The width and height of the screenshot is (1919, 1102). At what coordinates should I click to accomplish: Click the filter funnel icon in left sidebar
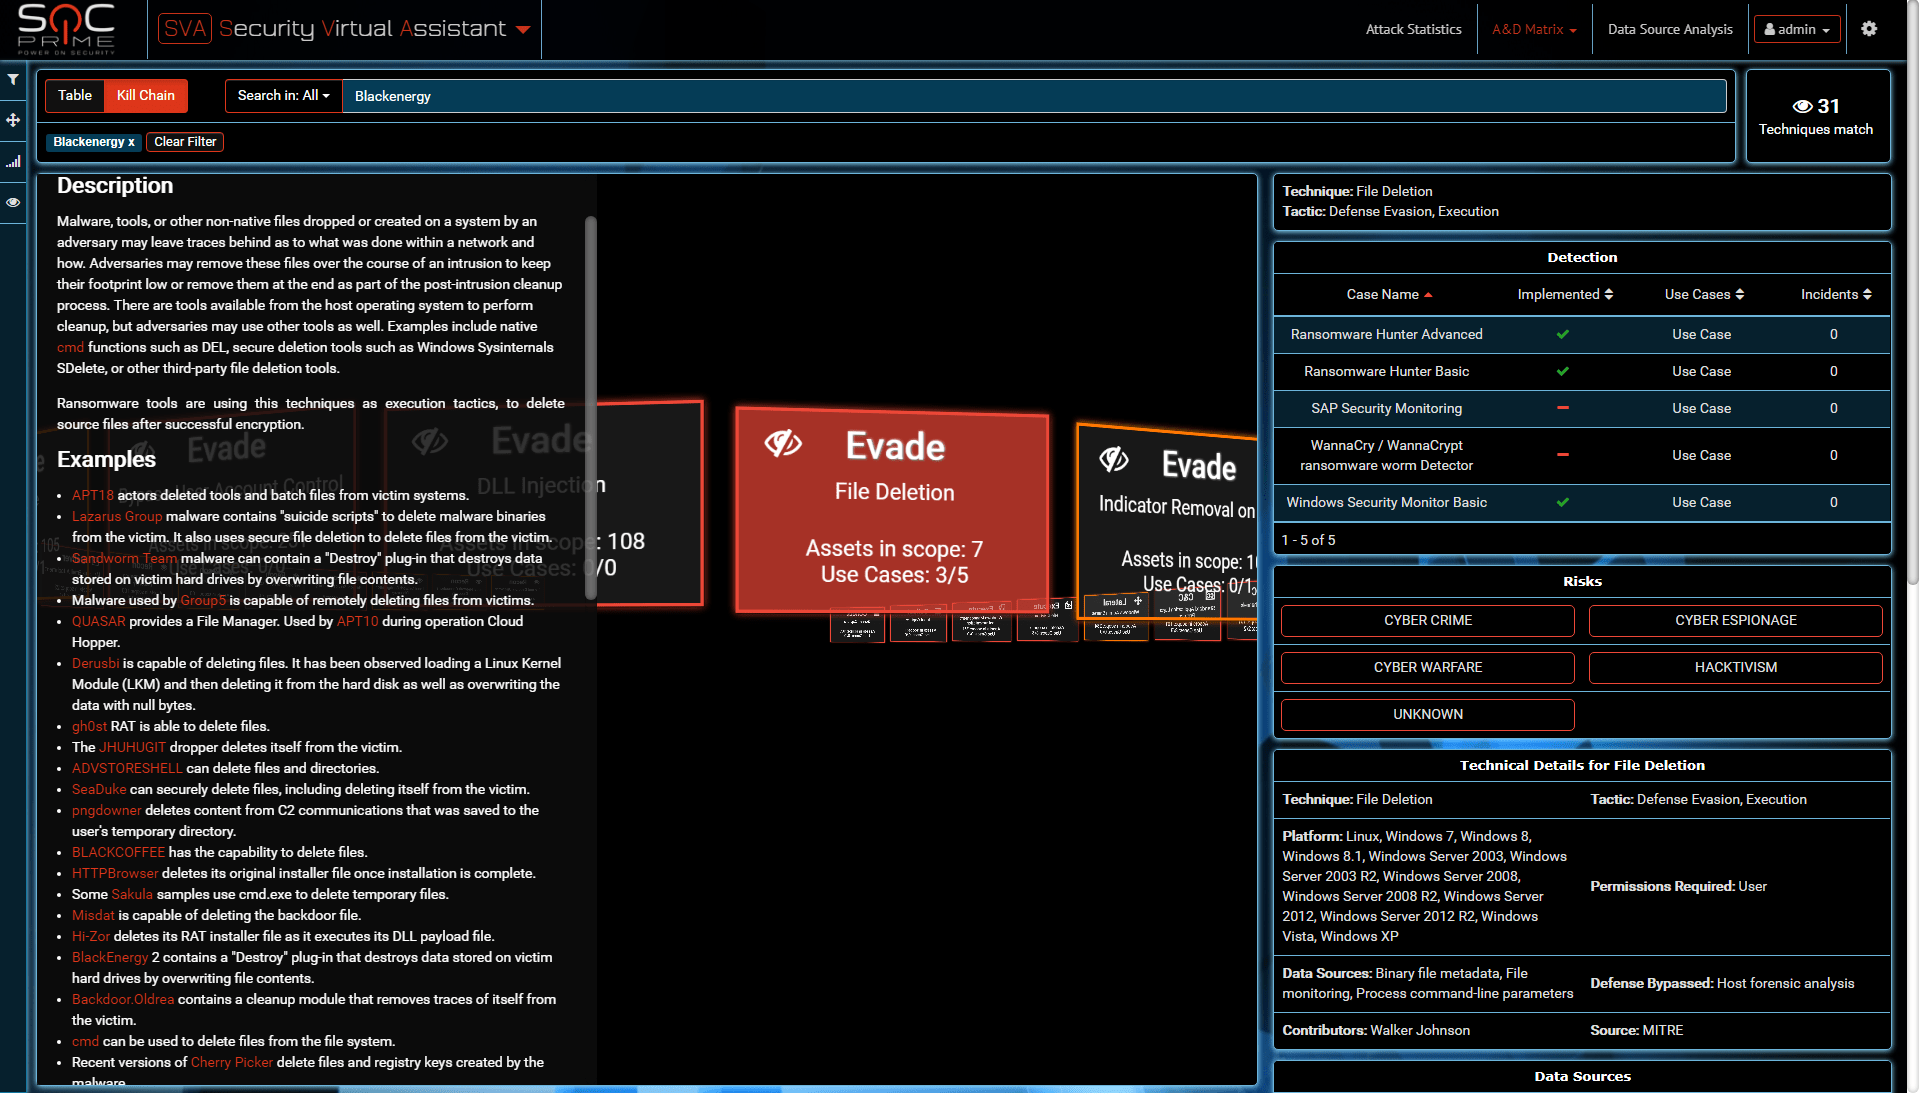[13, 80]
